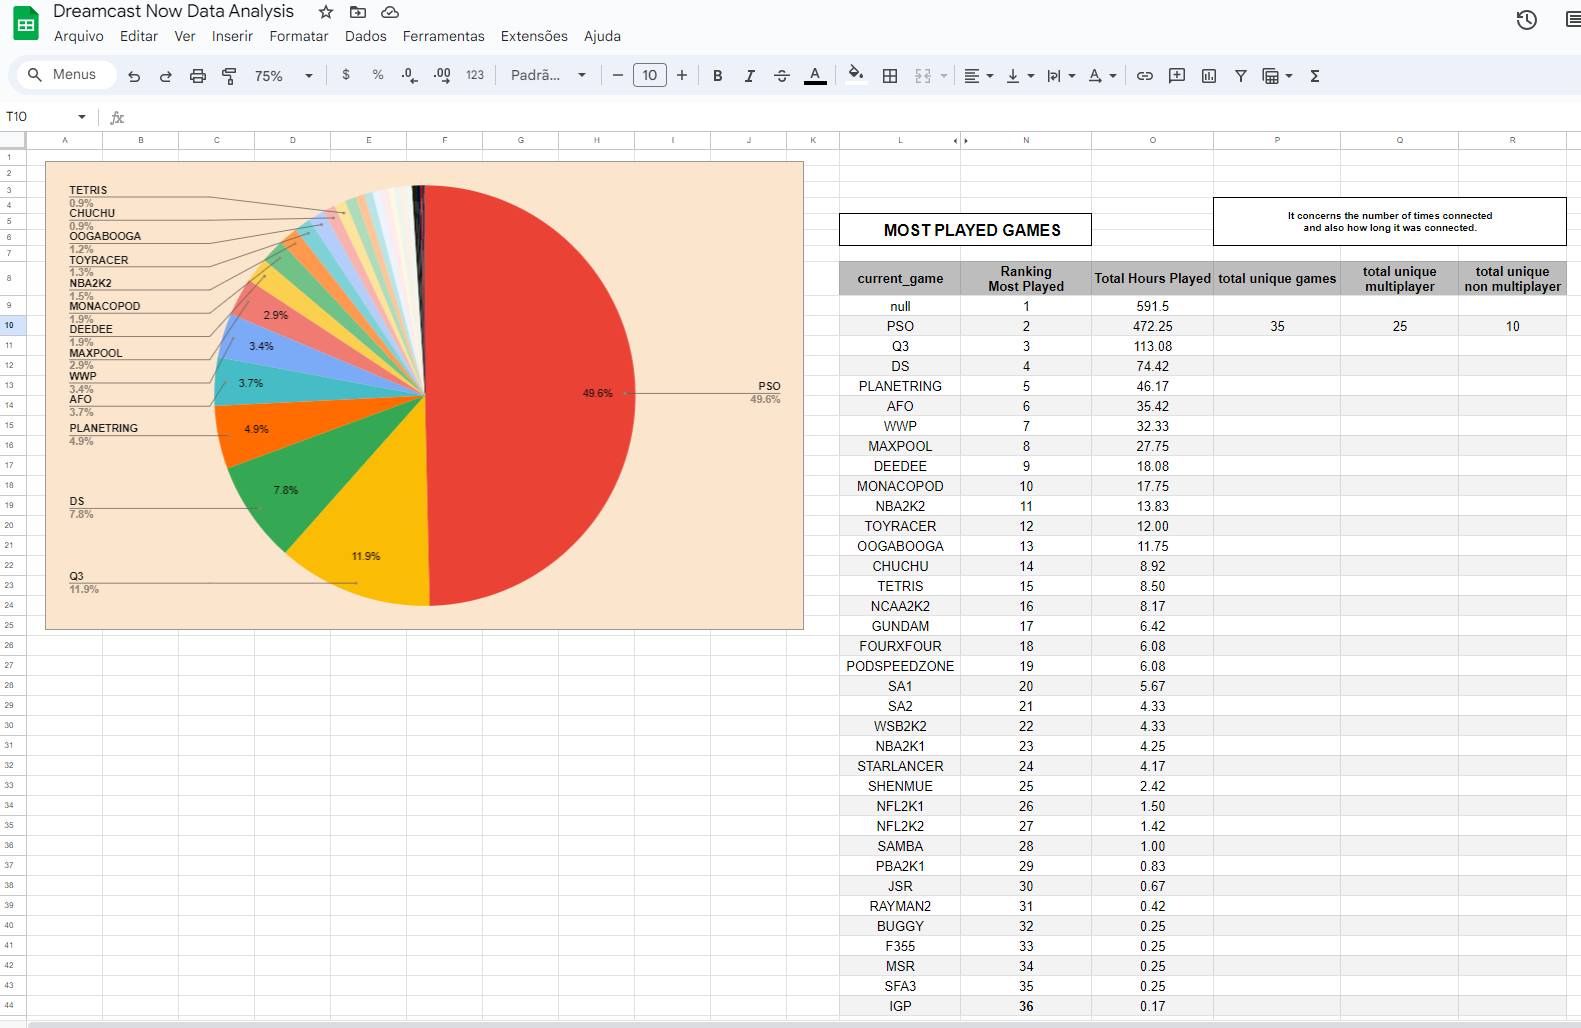
Task: Click the red PSO pie slice
Action: pyautogui.click(x=530, y=395)
